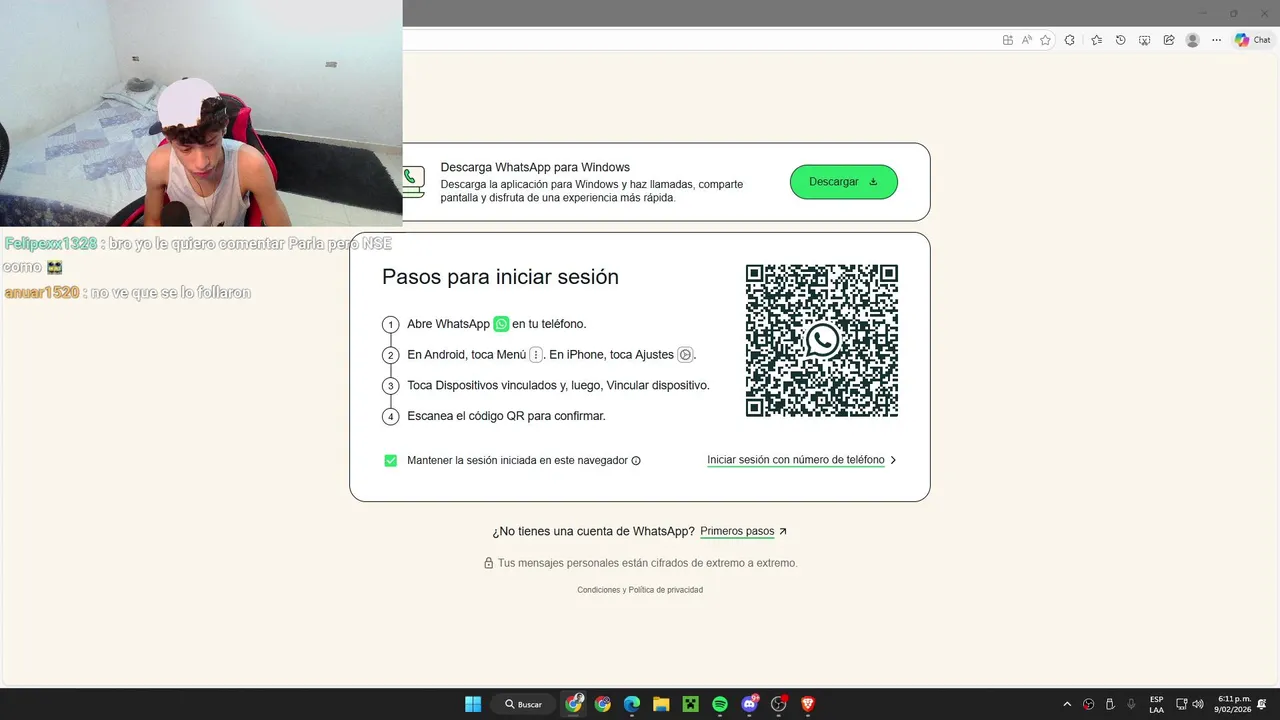Screen dimensions: 1280x720
Task: Open the Share page icon
Action: click(x=1168, y=40)
